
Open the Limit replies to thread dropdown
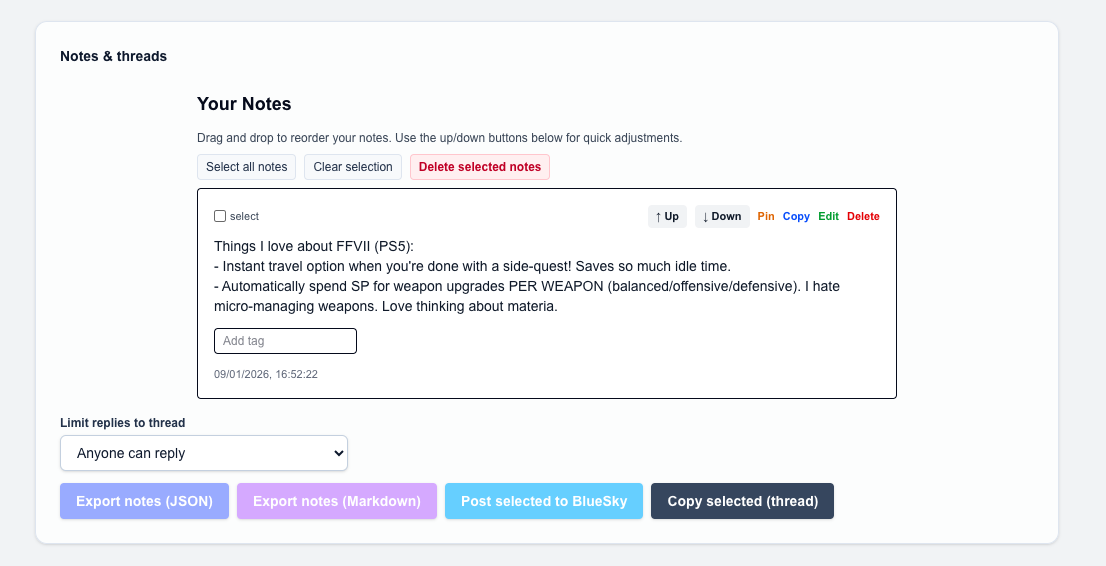(204, 453)
